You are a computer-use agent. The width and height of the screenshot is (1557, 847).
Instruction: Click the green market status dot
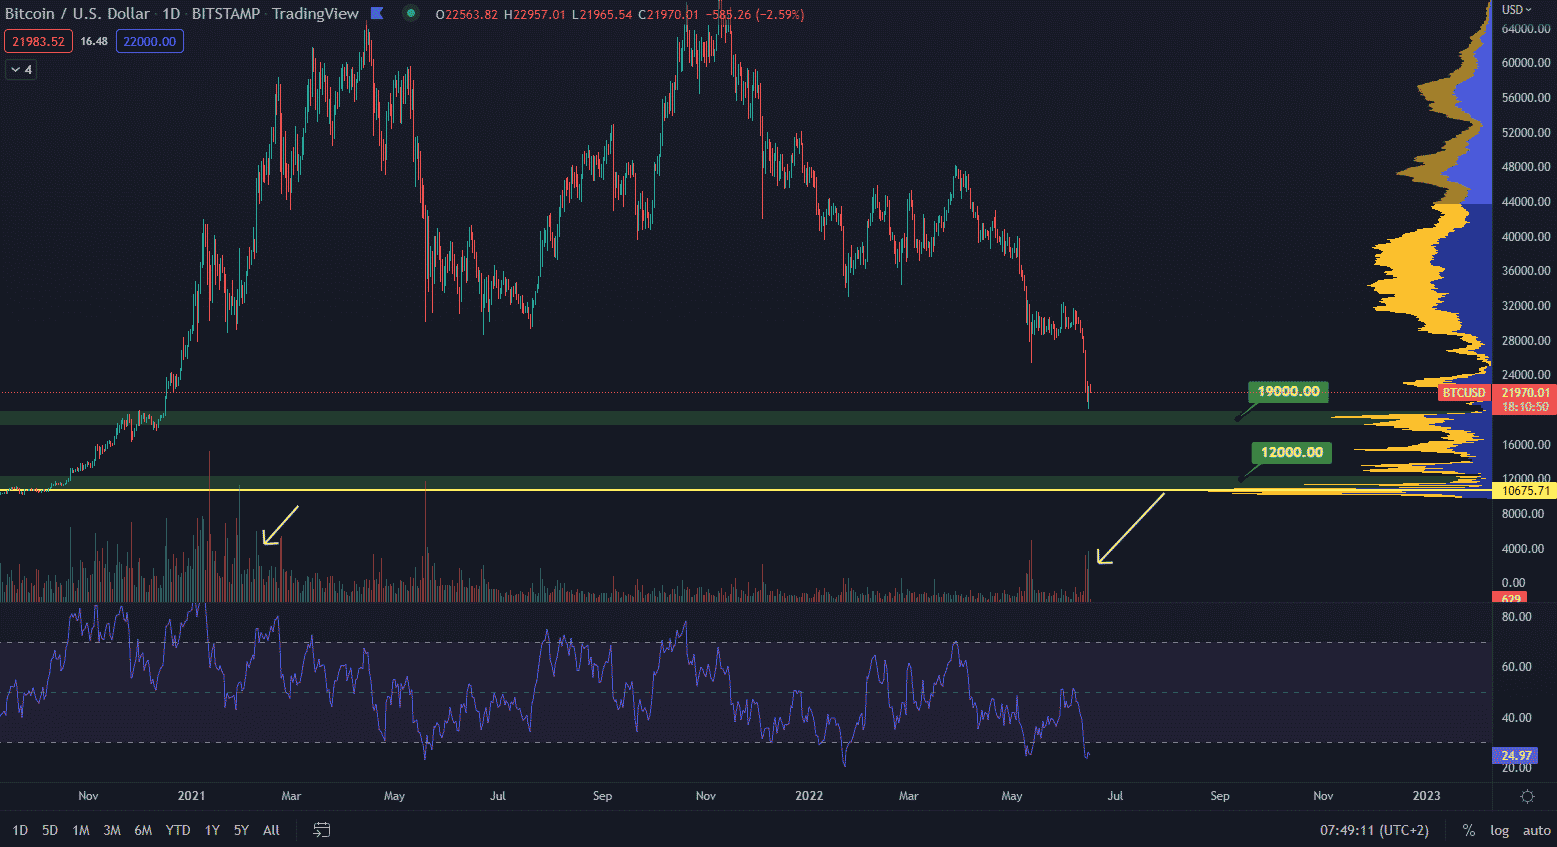pyautogui.click(x=410, y=13)
